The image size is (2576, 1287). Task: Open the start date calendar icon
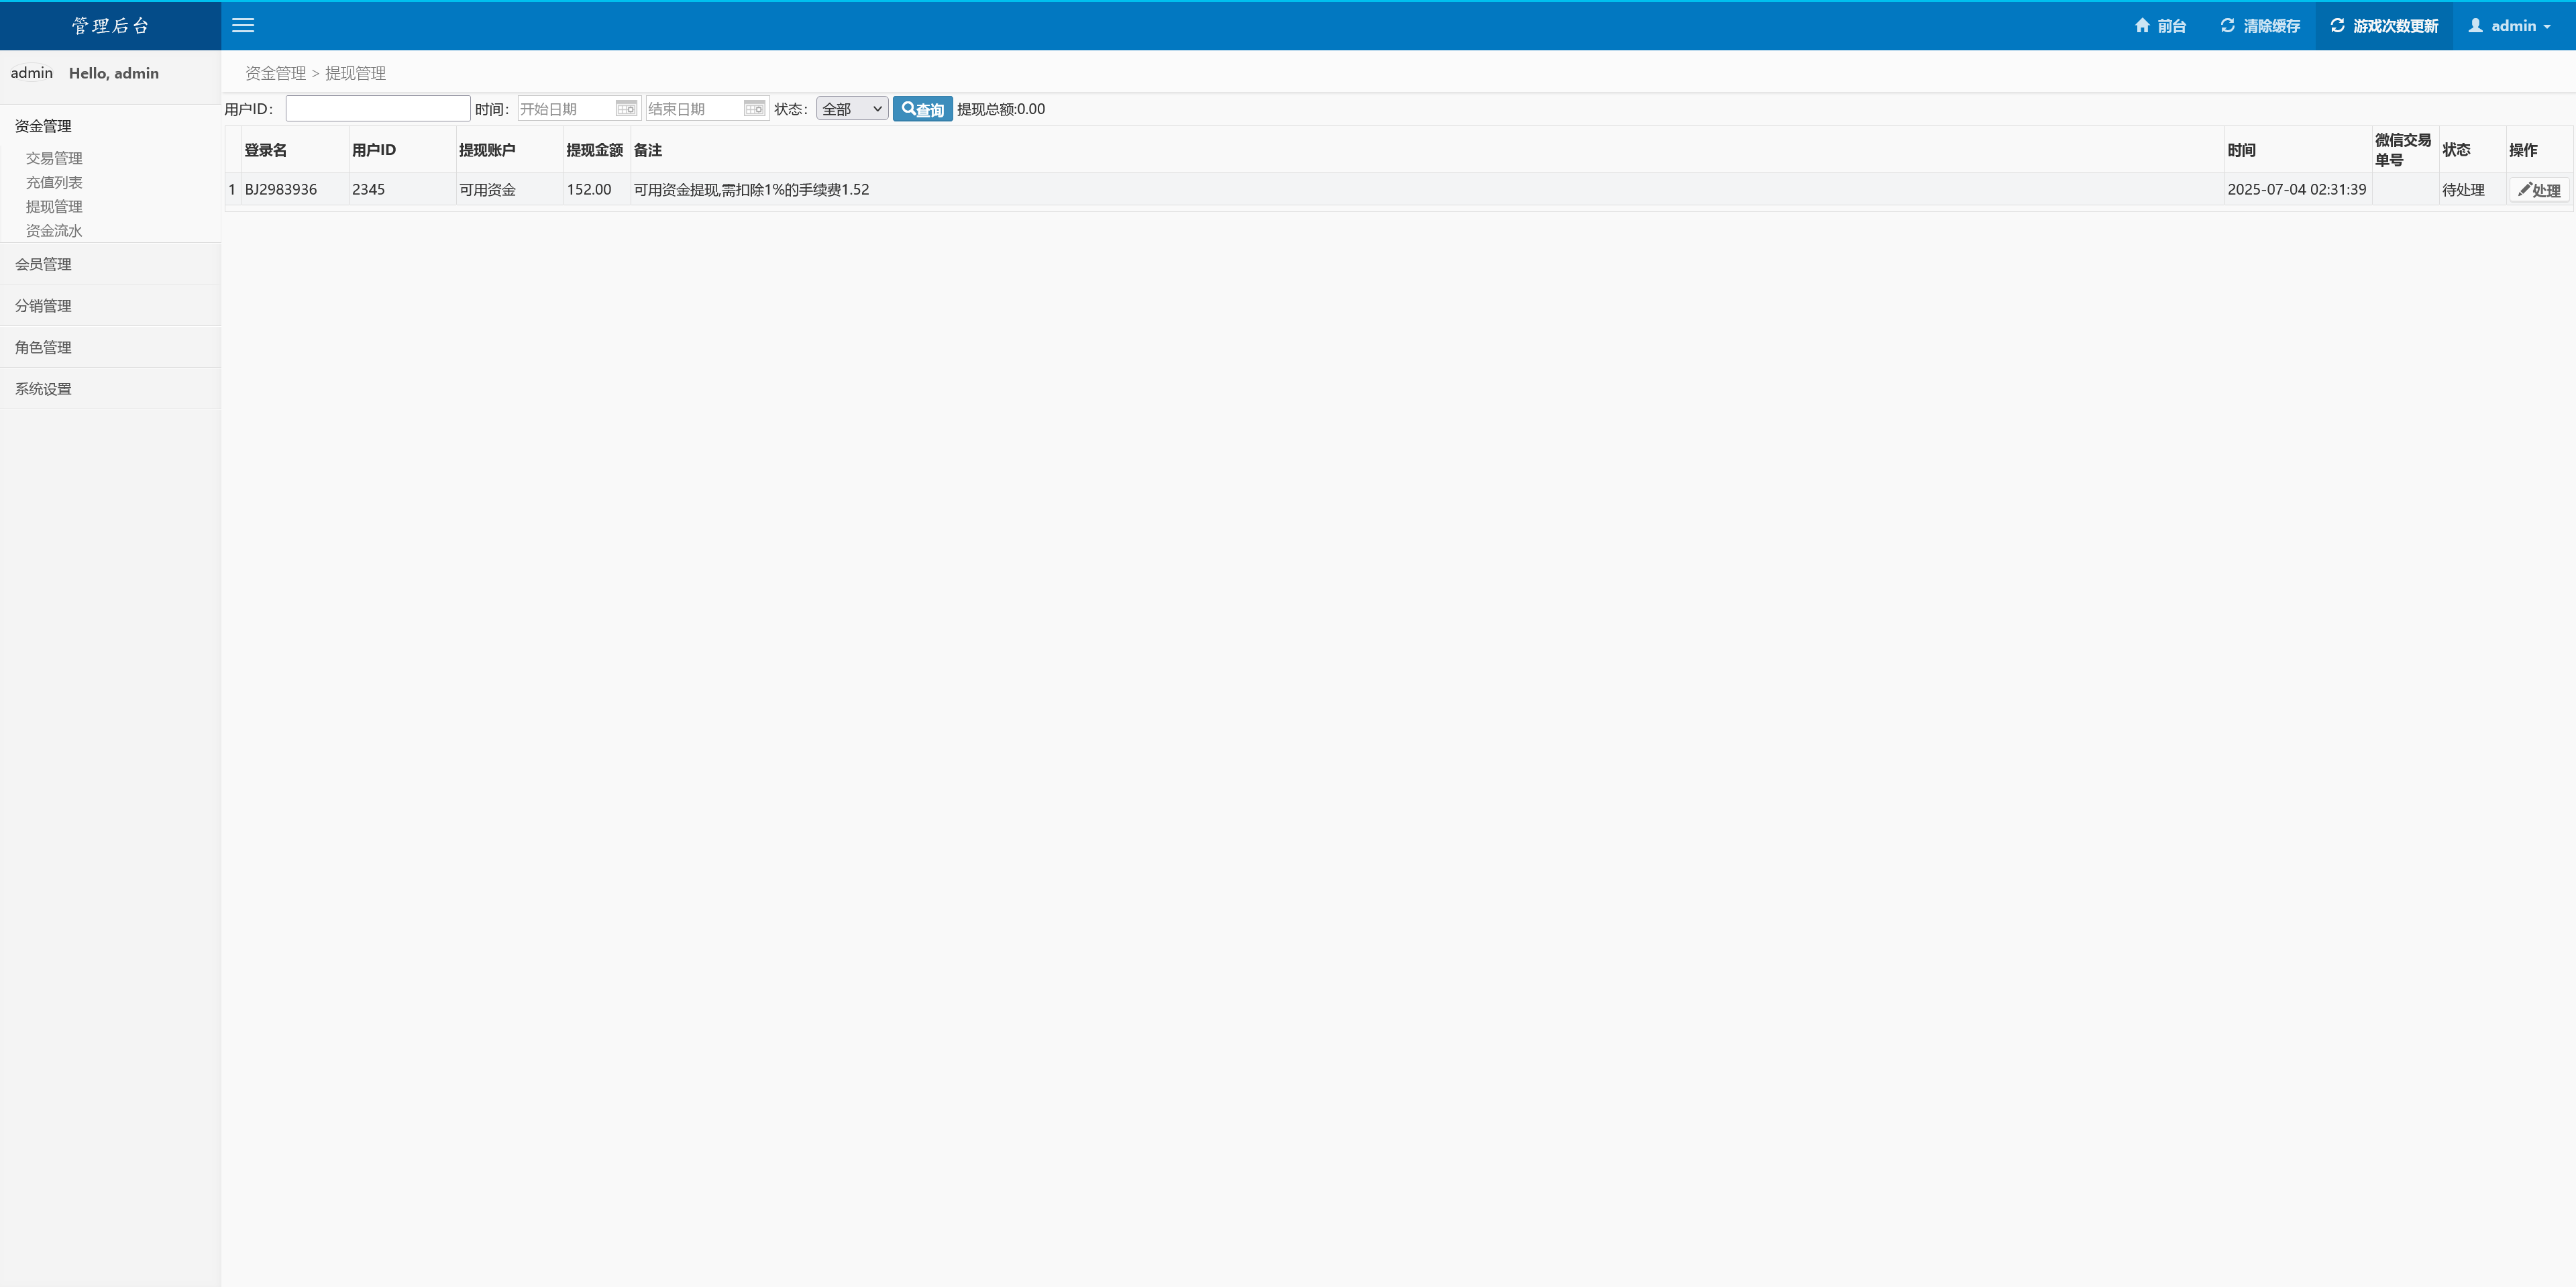click(x=626, y=108)
